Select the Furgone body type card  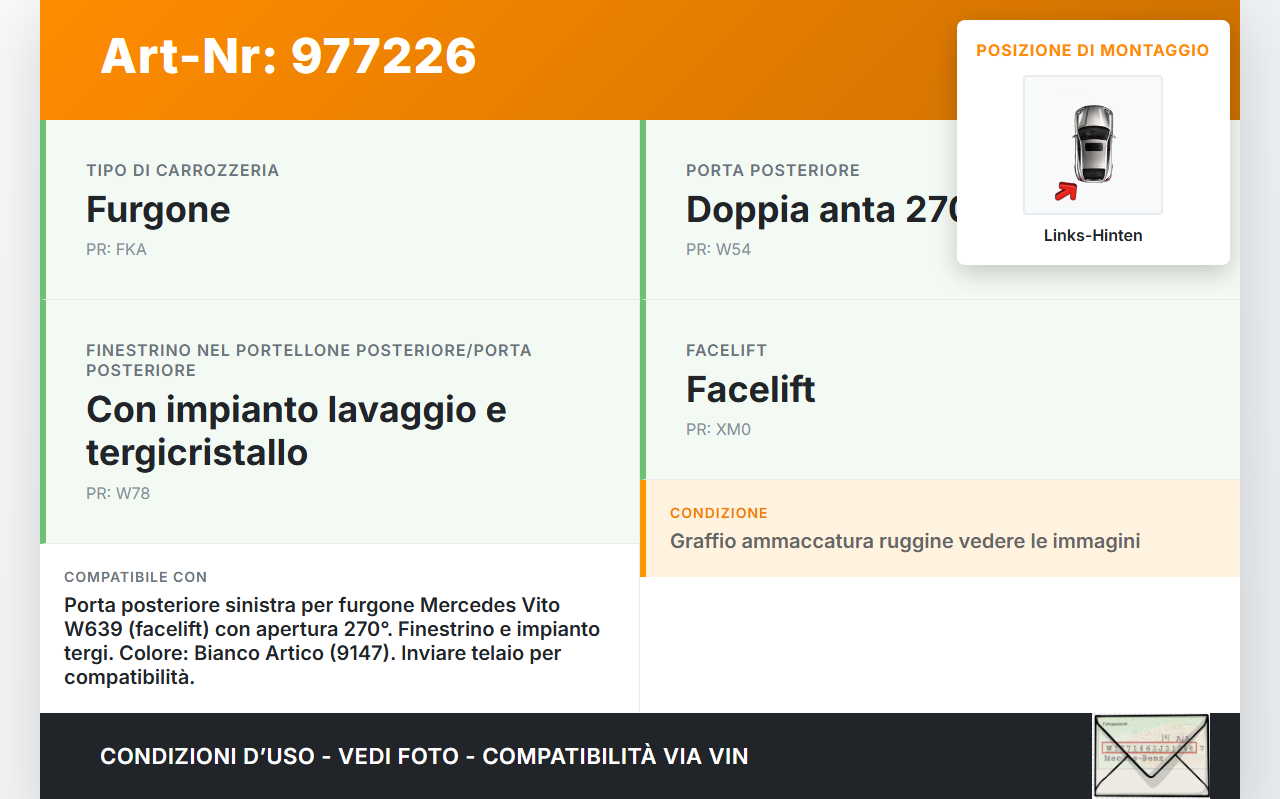[x=340, y=210]
